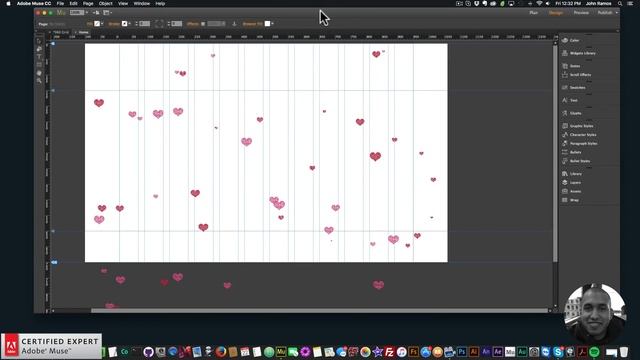Click the stroke weight input field
Screen dimensions: 640x360
click(x=144, y=24)
